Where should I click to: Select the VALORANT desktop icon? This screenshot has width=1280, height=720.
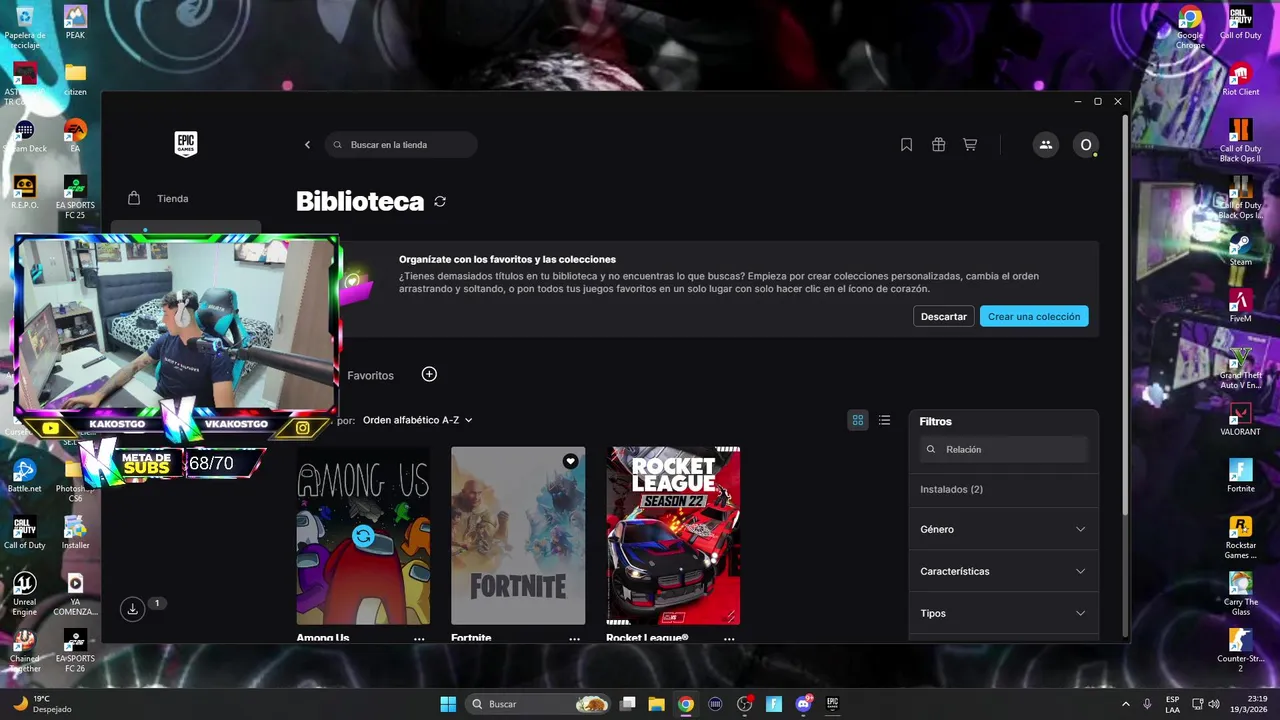(x=1241, y=419)
